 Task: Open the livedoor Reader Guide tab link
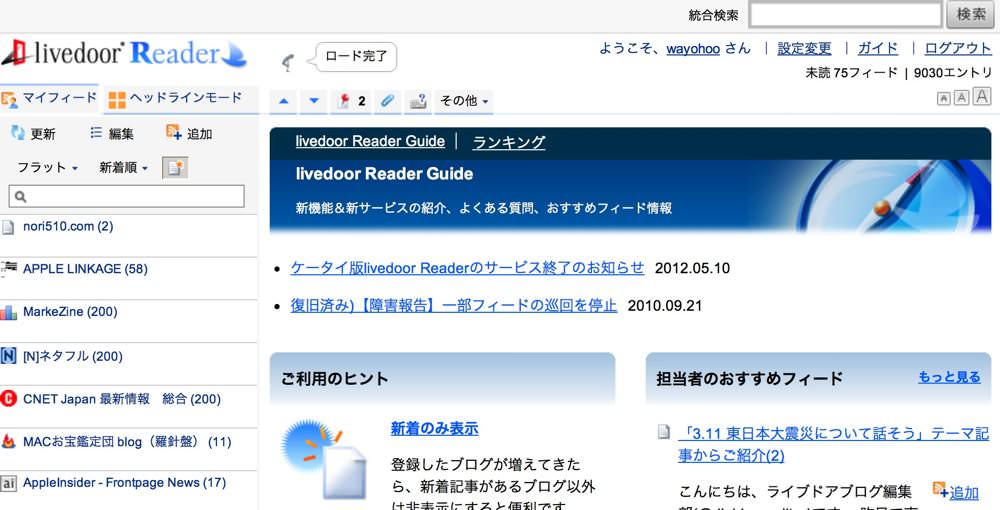point(370,142)
